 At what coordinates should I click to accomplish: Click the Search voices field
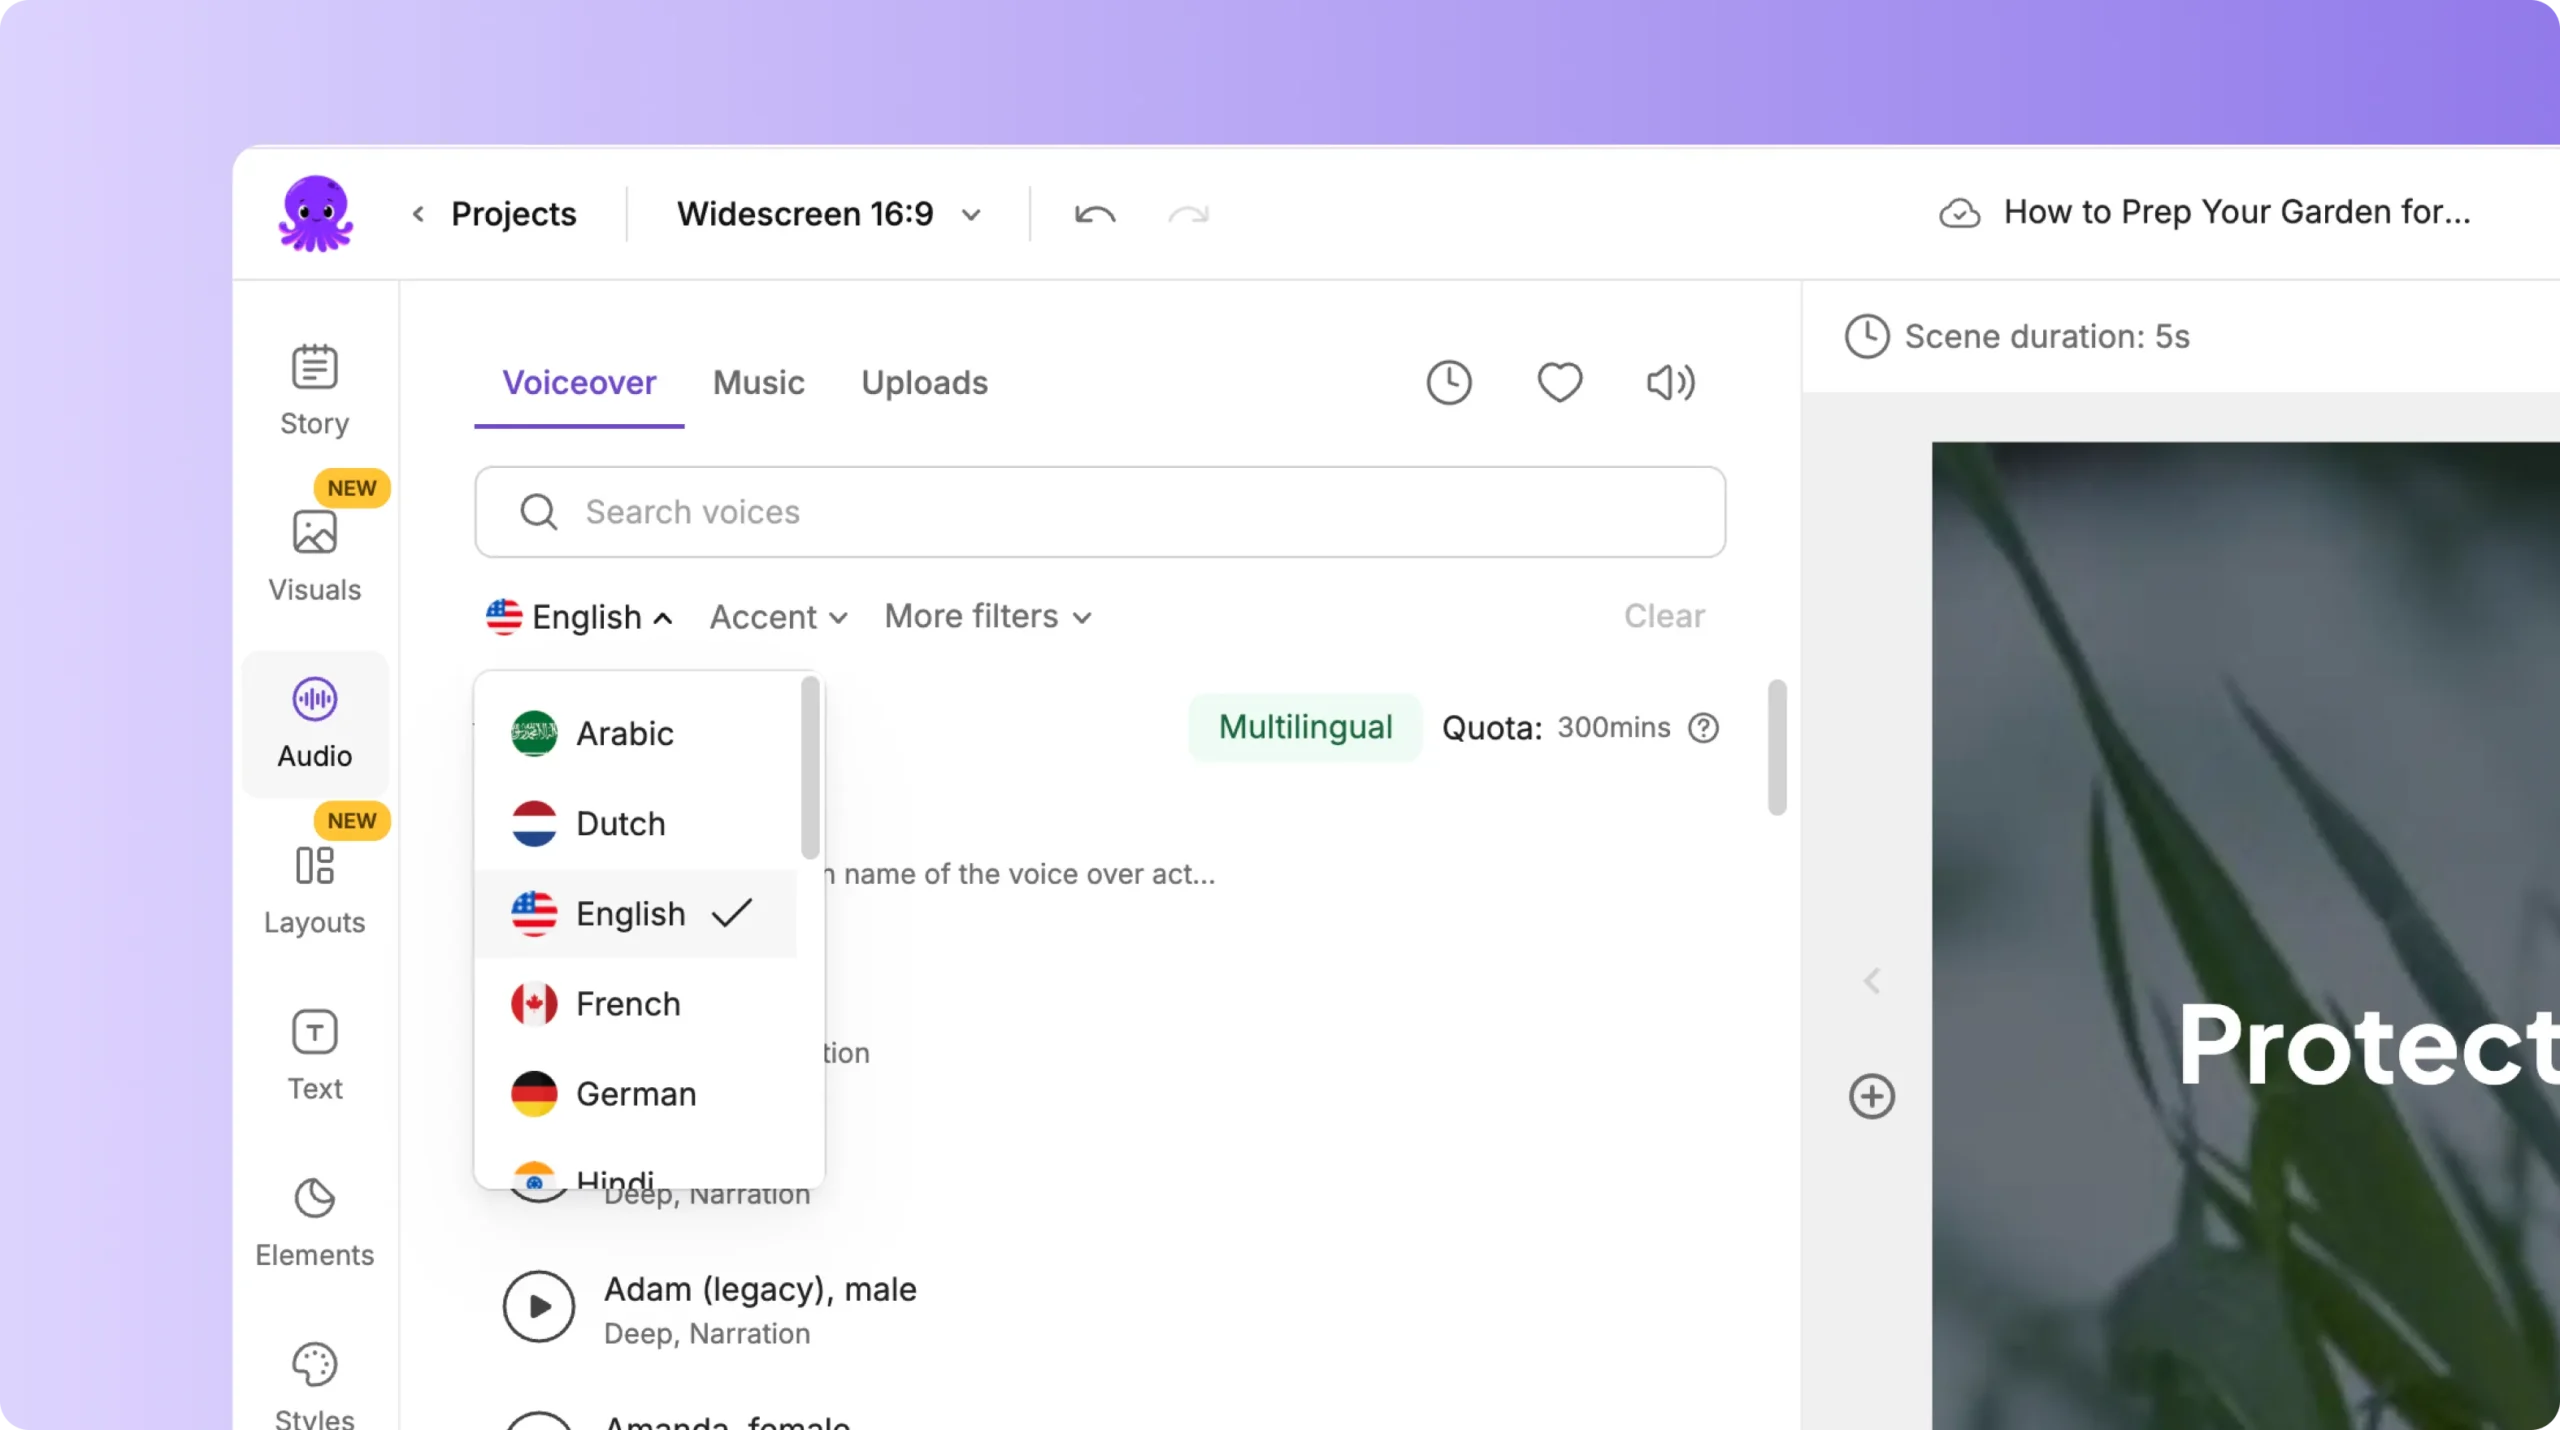click(x=1100, y=512)
